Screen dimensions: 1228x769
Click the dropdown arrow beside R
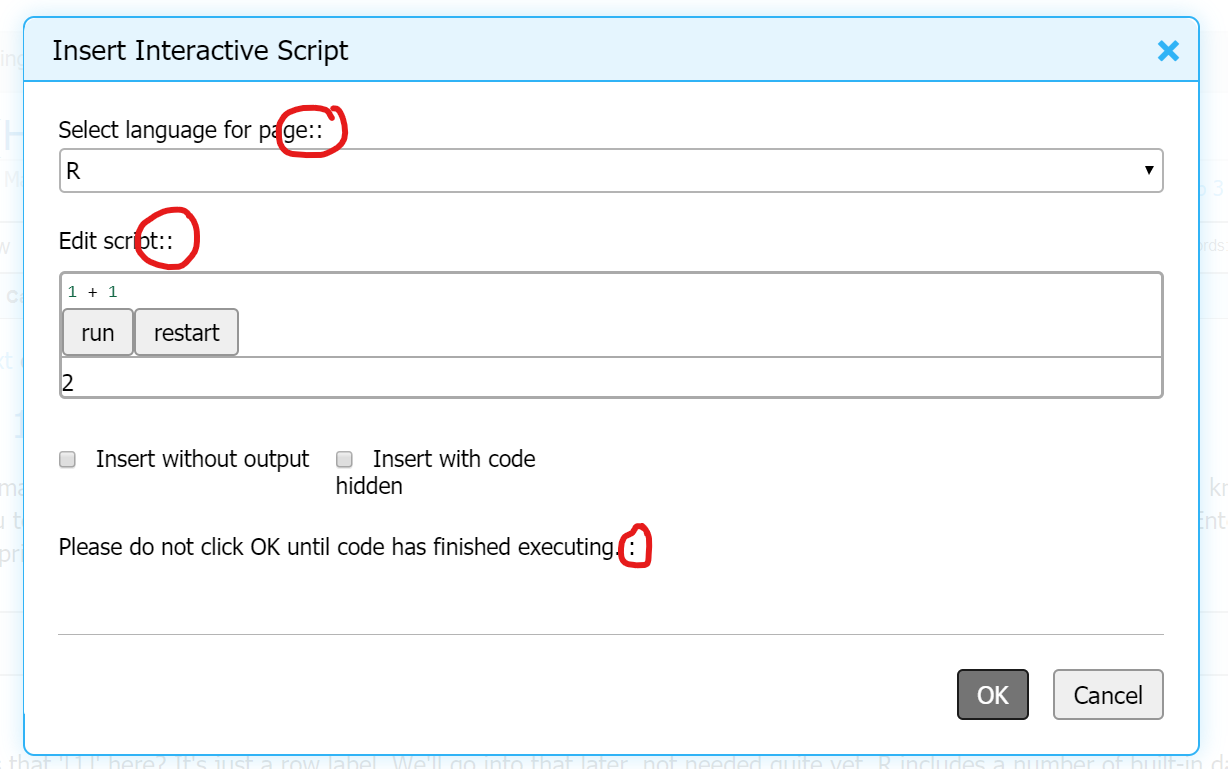1149,170
